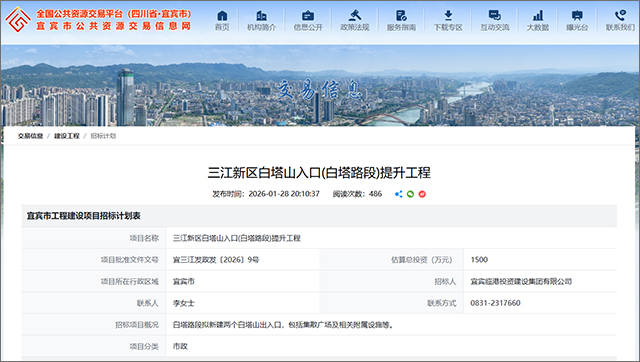Open 机构简介 building icon
Screen dimensions: 640x362
click(261, 16)
